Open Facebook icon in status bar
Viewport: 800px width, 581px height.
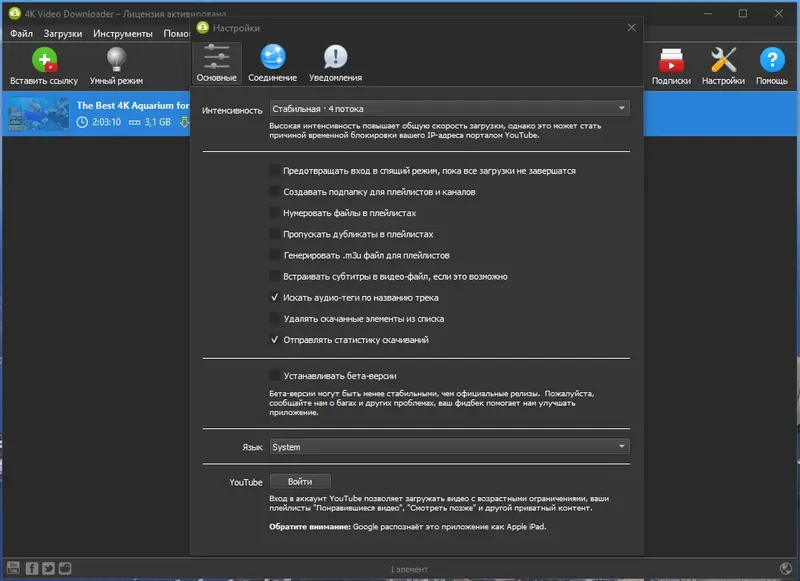point(32,568)
